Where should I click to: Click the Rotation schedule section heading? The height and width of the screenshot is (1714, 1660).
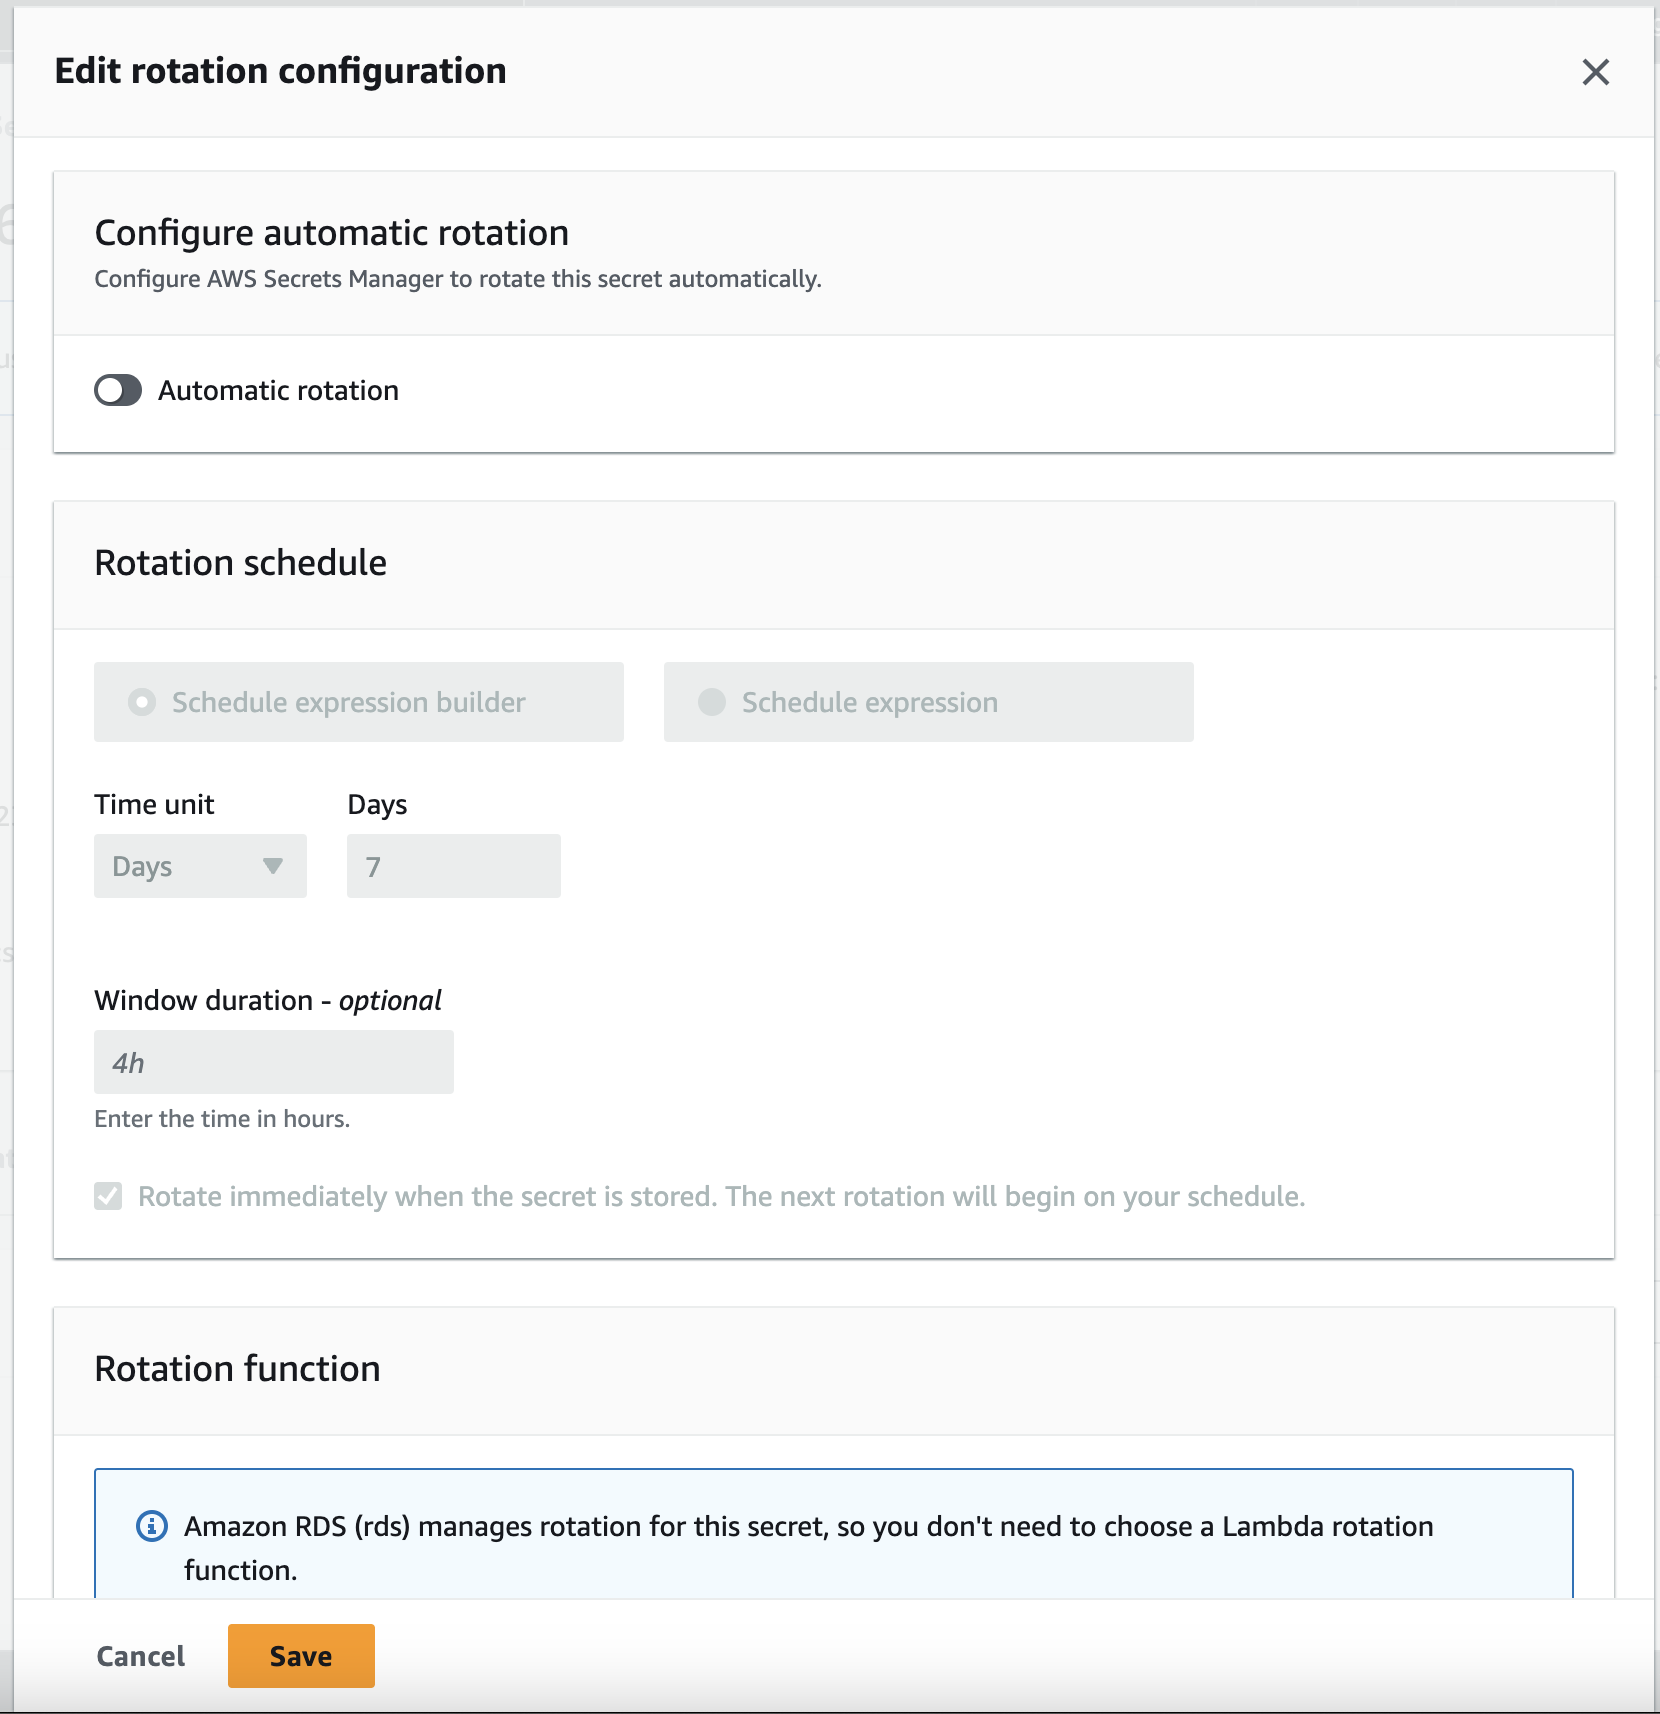240,563
